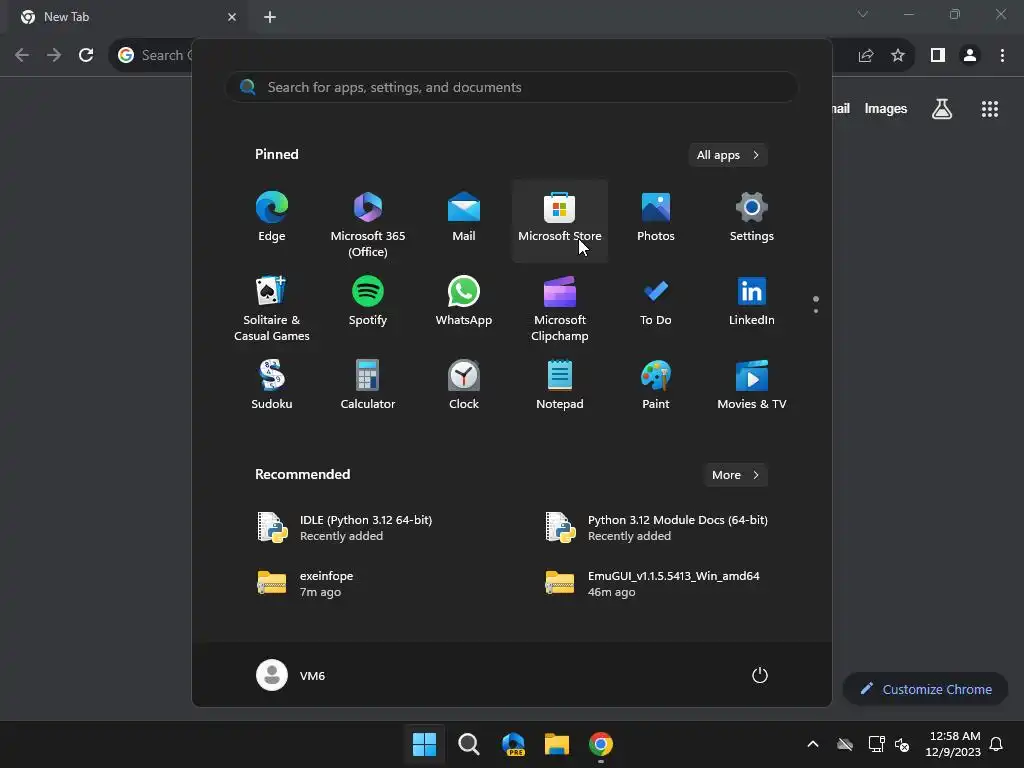The height and width of the screenshot is (768, 1024).
Task: Open the network status tray icon
Action: tap(876, 744)
